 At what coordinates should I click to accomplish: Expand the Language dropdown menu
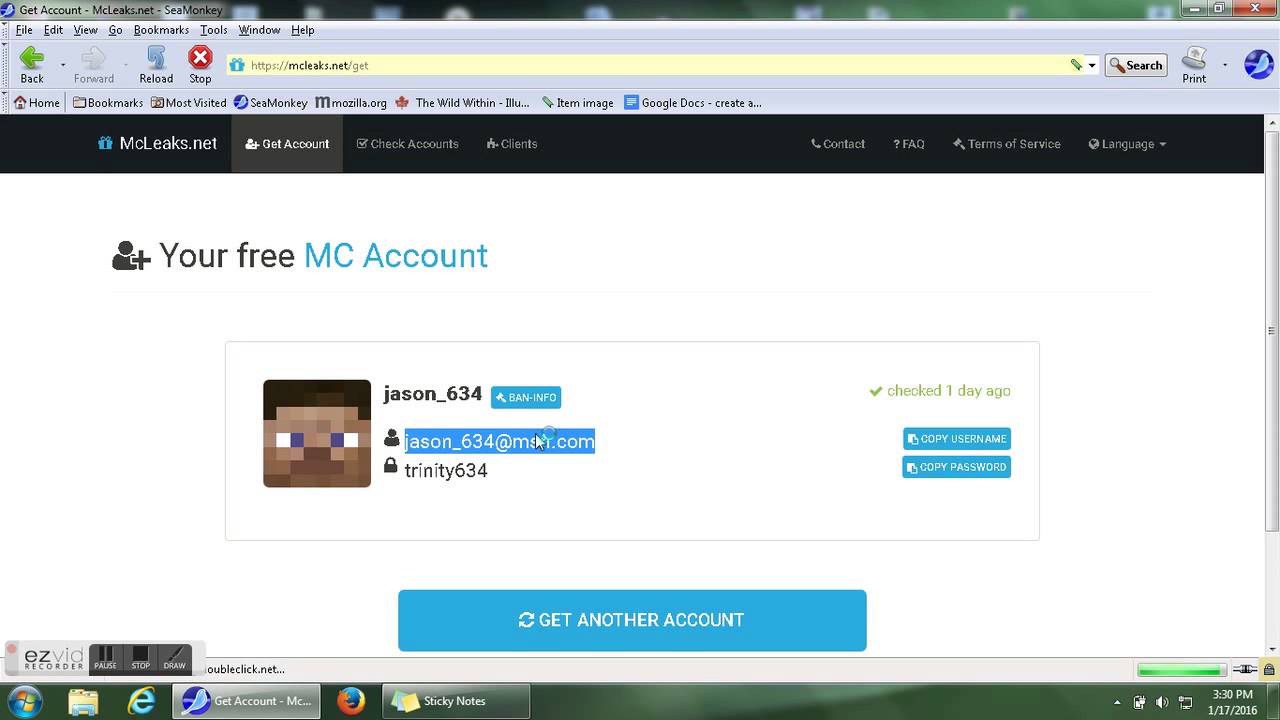[x=1127, y=144]
